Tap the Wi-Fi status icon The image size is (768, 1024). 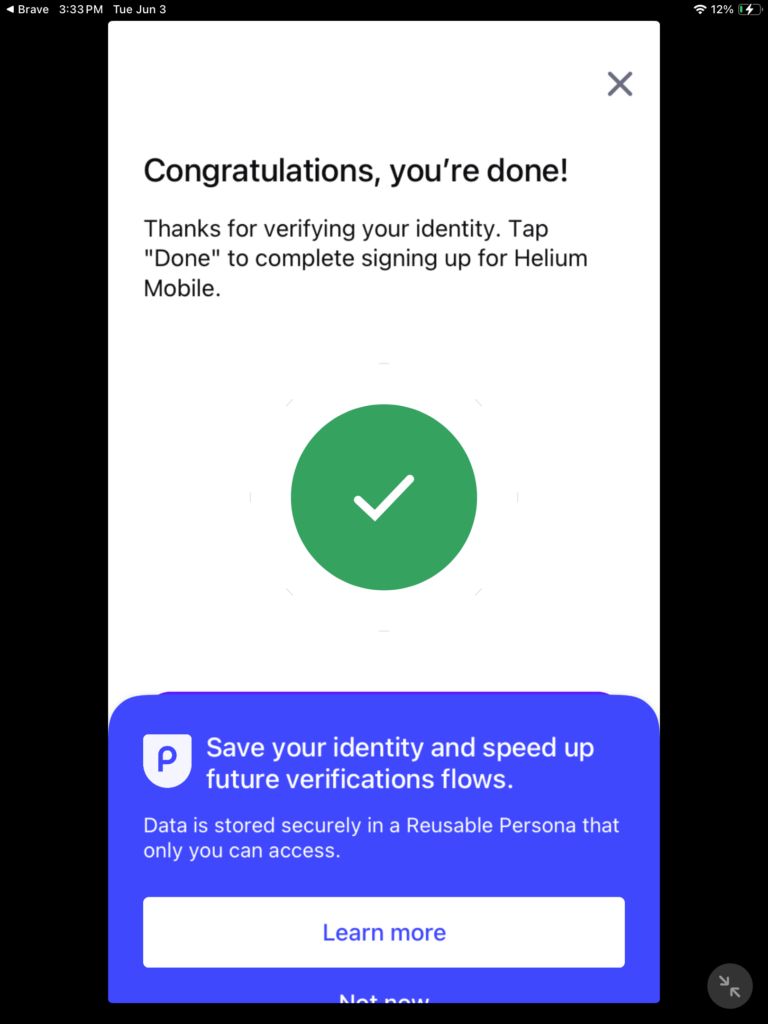[699, 9]
